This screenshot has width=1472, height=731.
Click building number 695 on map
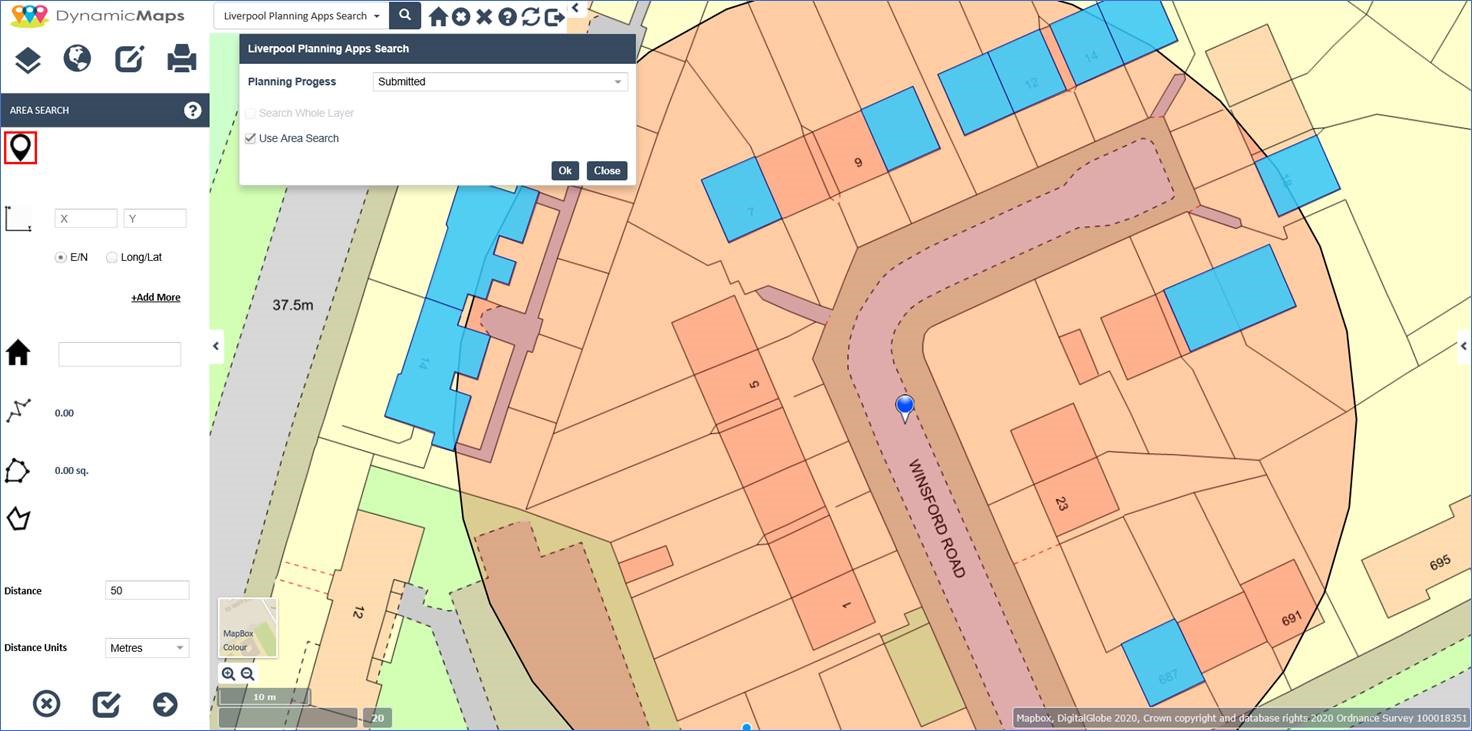click(1440, 563)
